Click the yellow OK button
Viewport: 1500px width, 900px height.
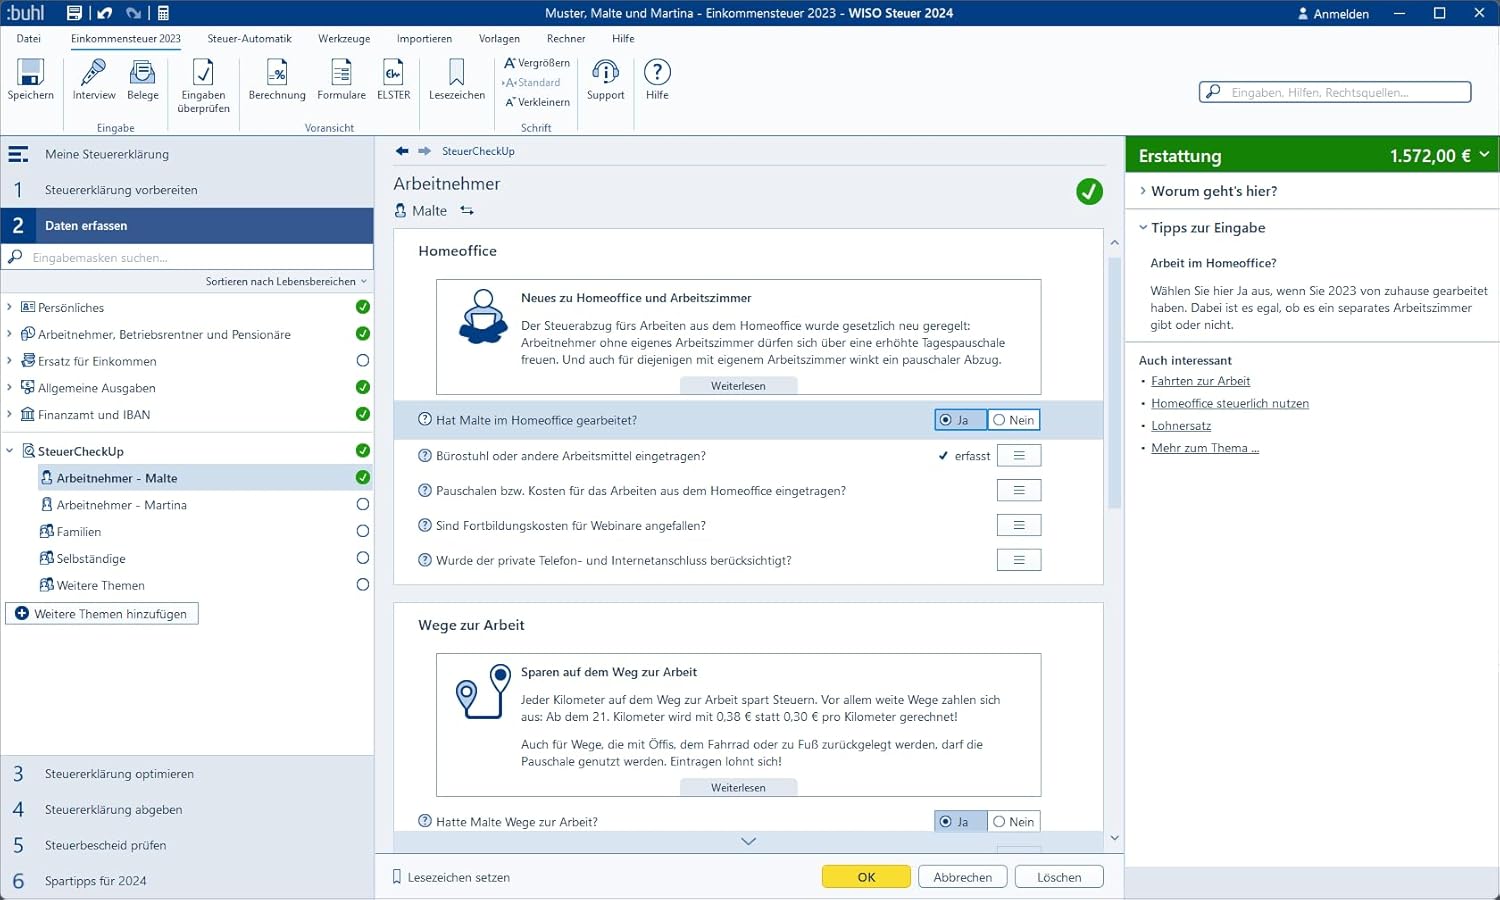coord(866,877)
